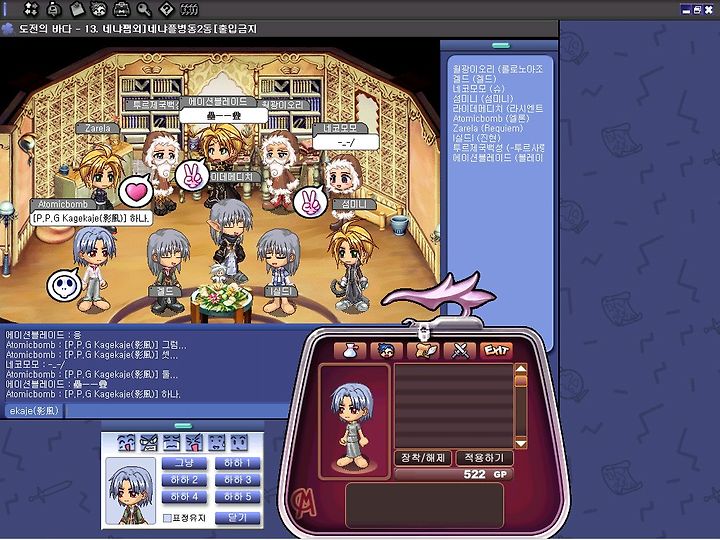Image resolution: width=720 pixels, height=540 pixels.
Task: Click the 하하 3 expression button
Action: pos(237,480)
